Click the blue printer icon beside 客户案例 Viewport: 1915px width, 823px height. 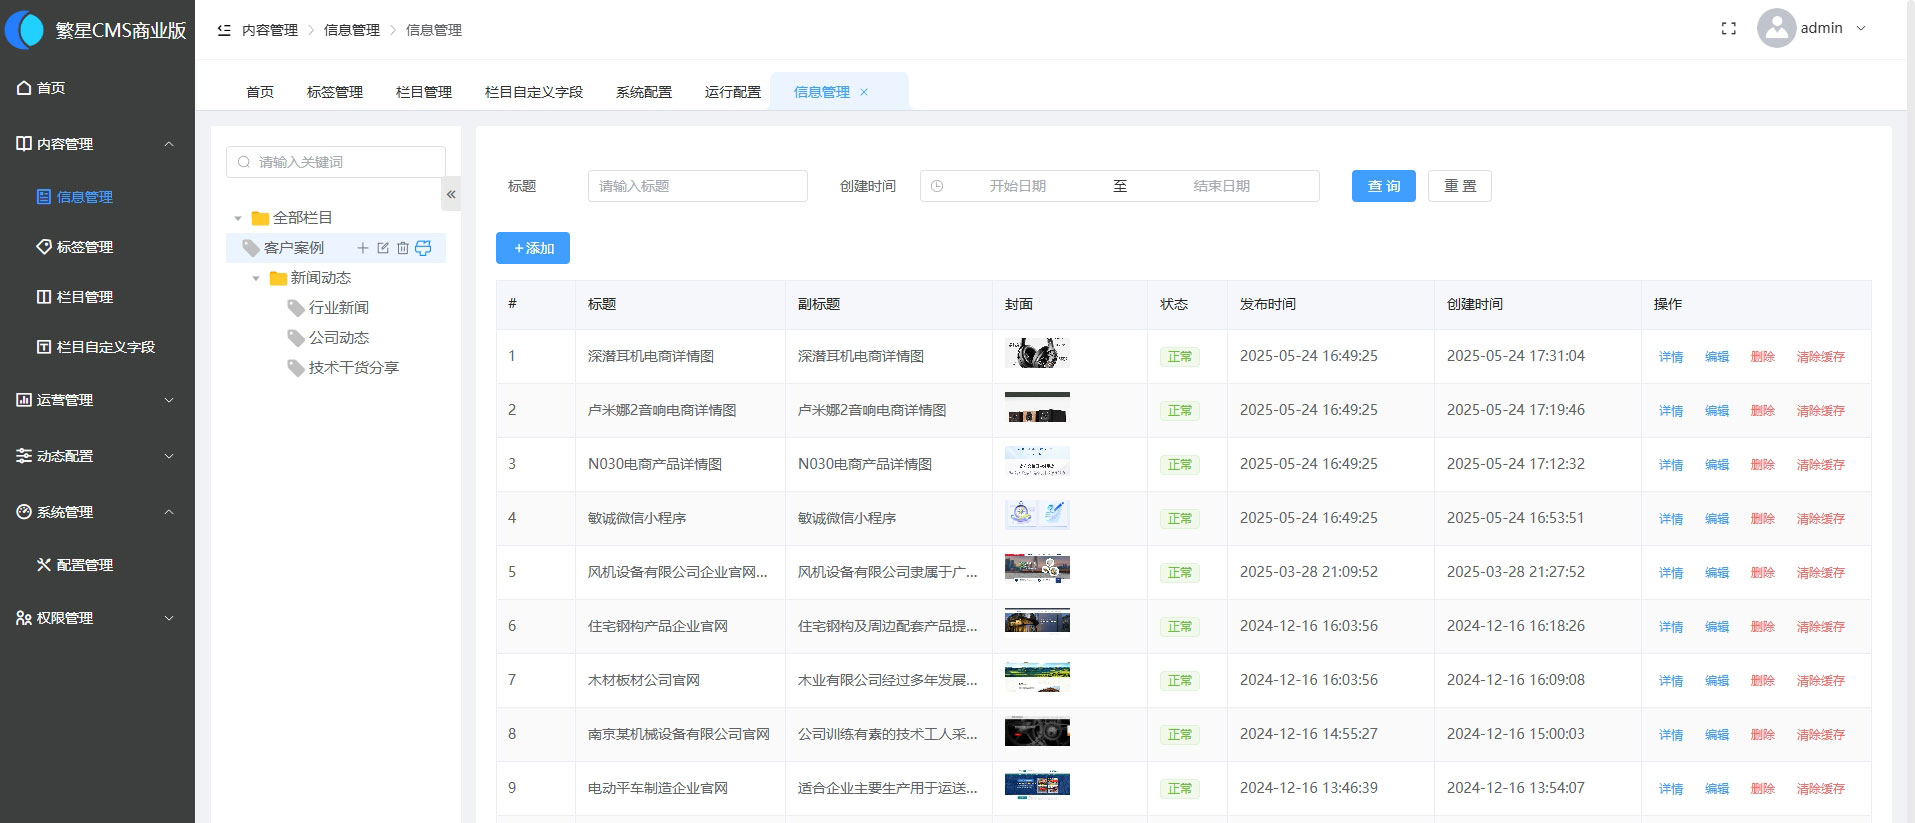coord(423,248)
